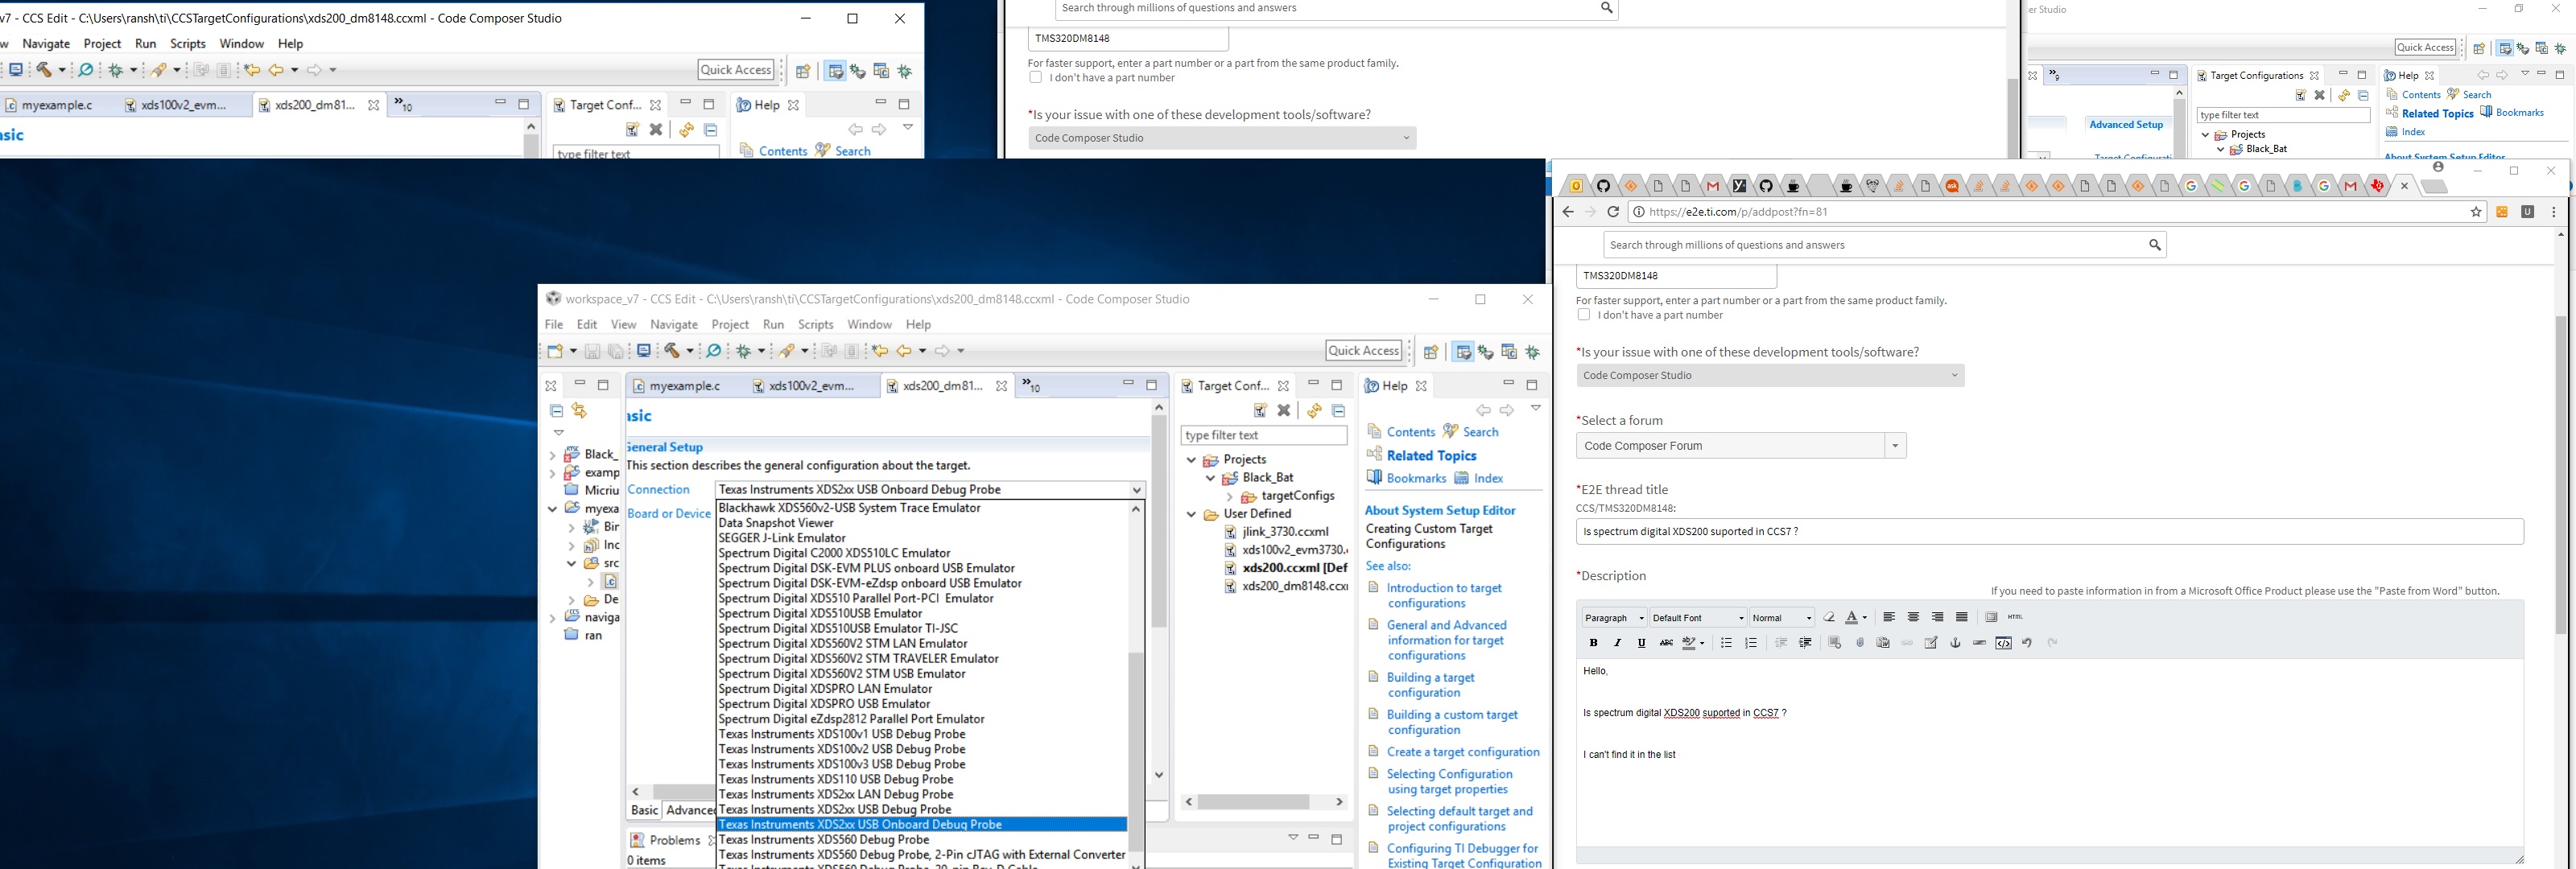The image size is (2576, 869).
Task: Click the New Target Configuration icon in the front CCS window
Action: point(1260,410)
